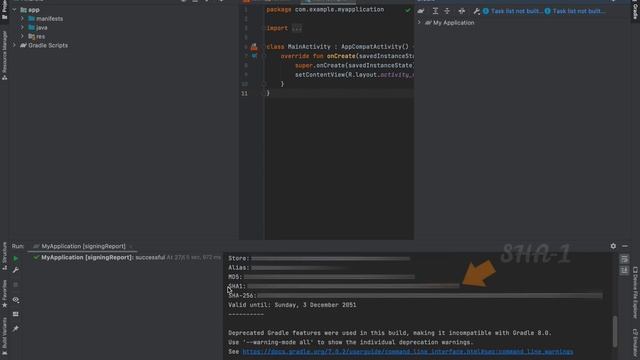
Task: Click 'package com.example.myapplication' code line
Action: click(325, 9)
